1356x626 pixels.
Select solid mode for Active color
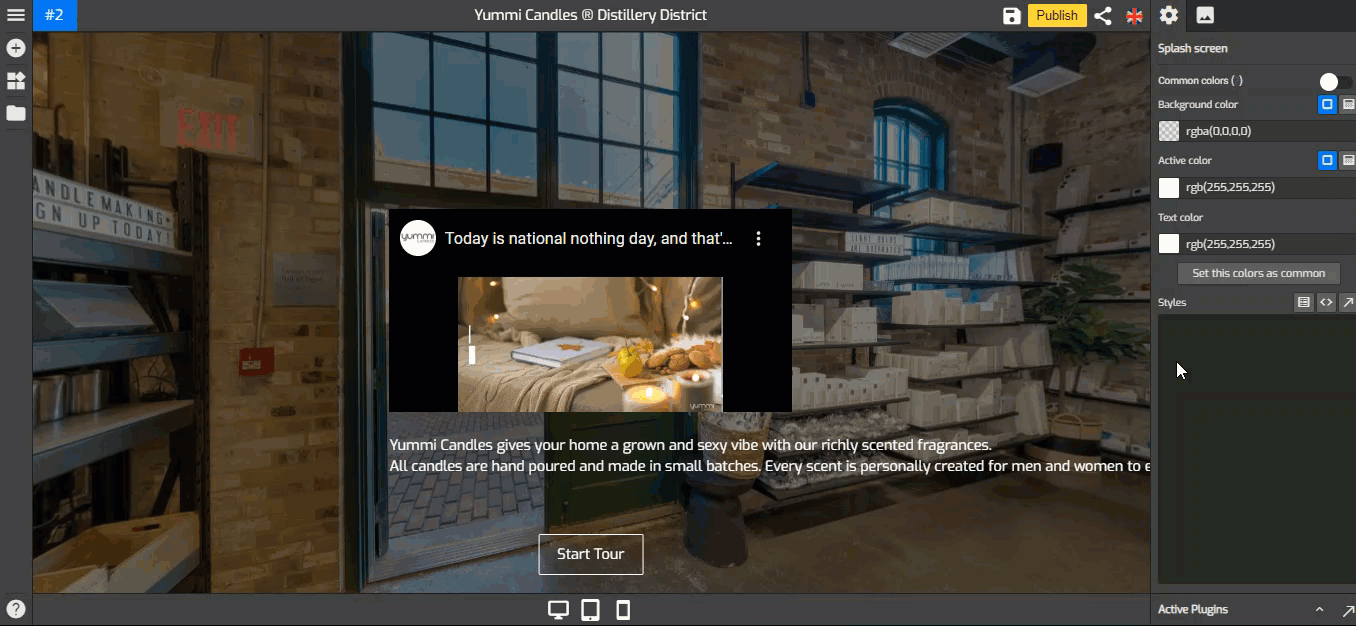1326,160
